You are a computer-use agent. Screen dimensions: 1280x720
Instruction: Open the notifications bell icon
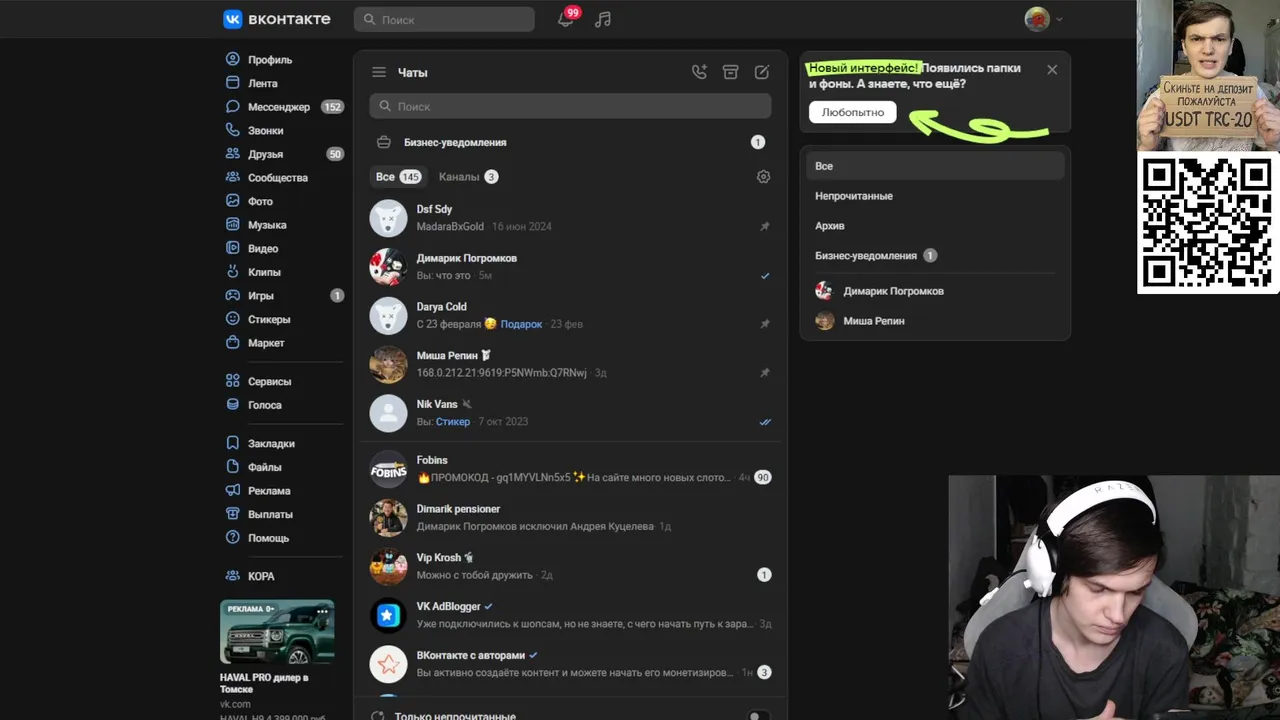click(566, 19)
